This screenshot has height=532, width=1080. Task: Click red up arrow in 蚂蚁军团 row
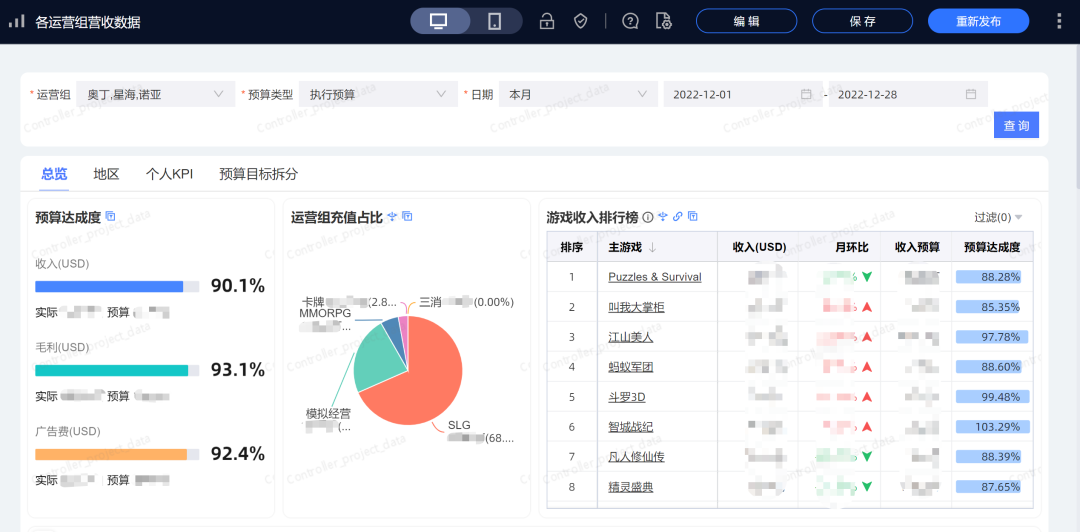(867, 367)
